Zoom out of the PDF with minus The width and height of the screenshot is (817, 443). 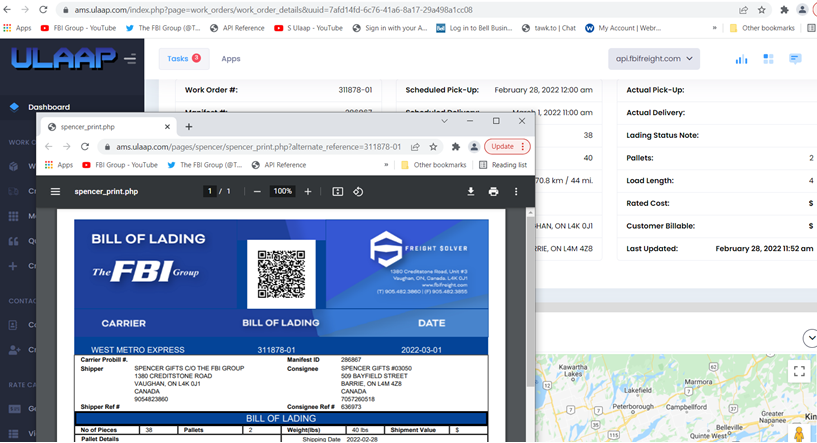257,191
